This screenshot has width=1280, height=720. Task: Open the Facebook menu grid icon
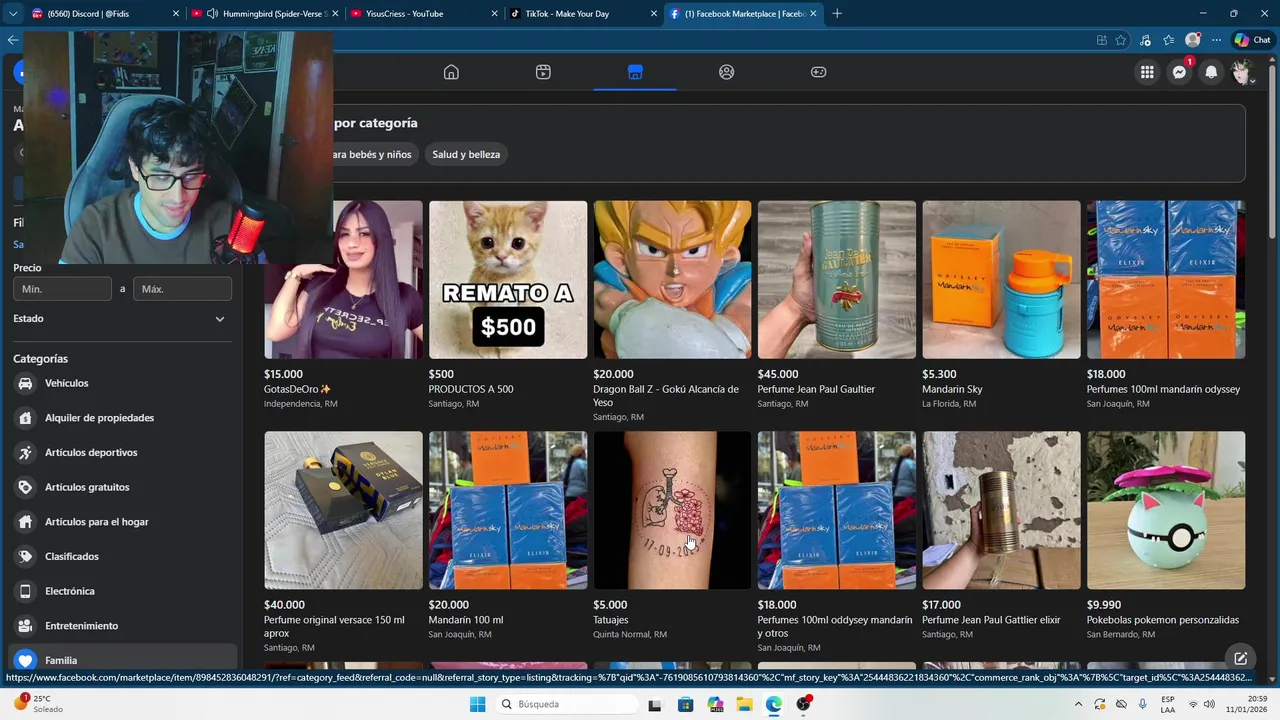[1147, 72]
